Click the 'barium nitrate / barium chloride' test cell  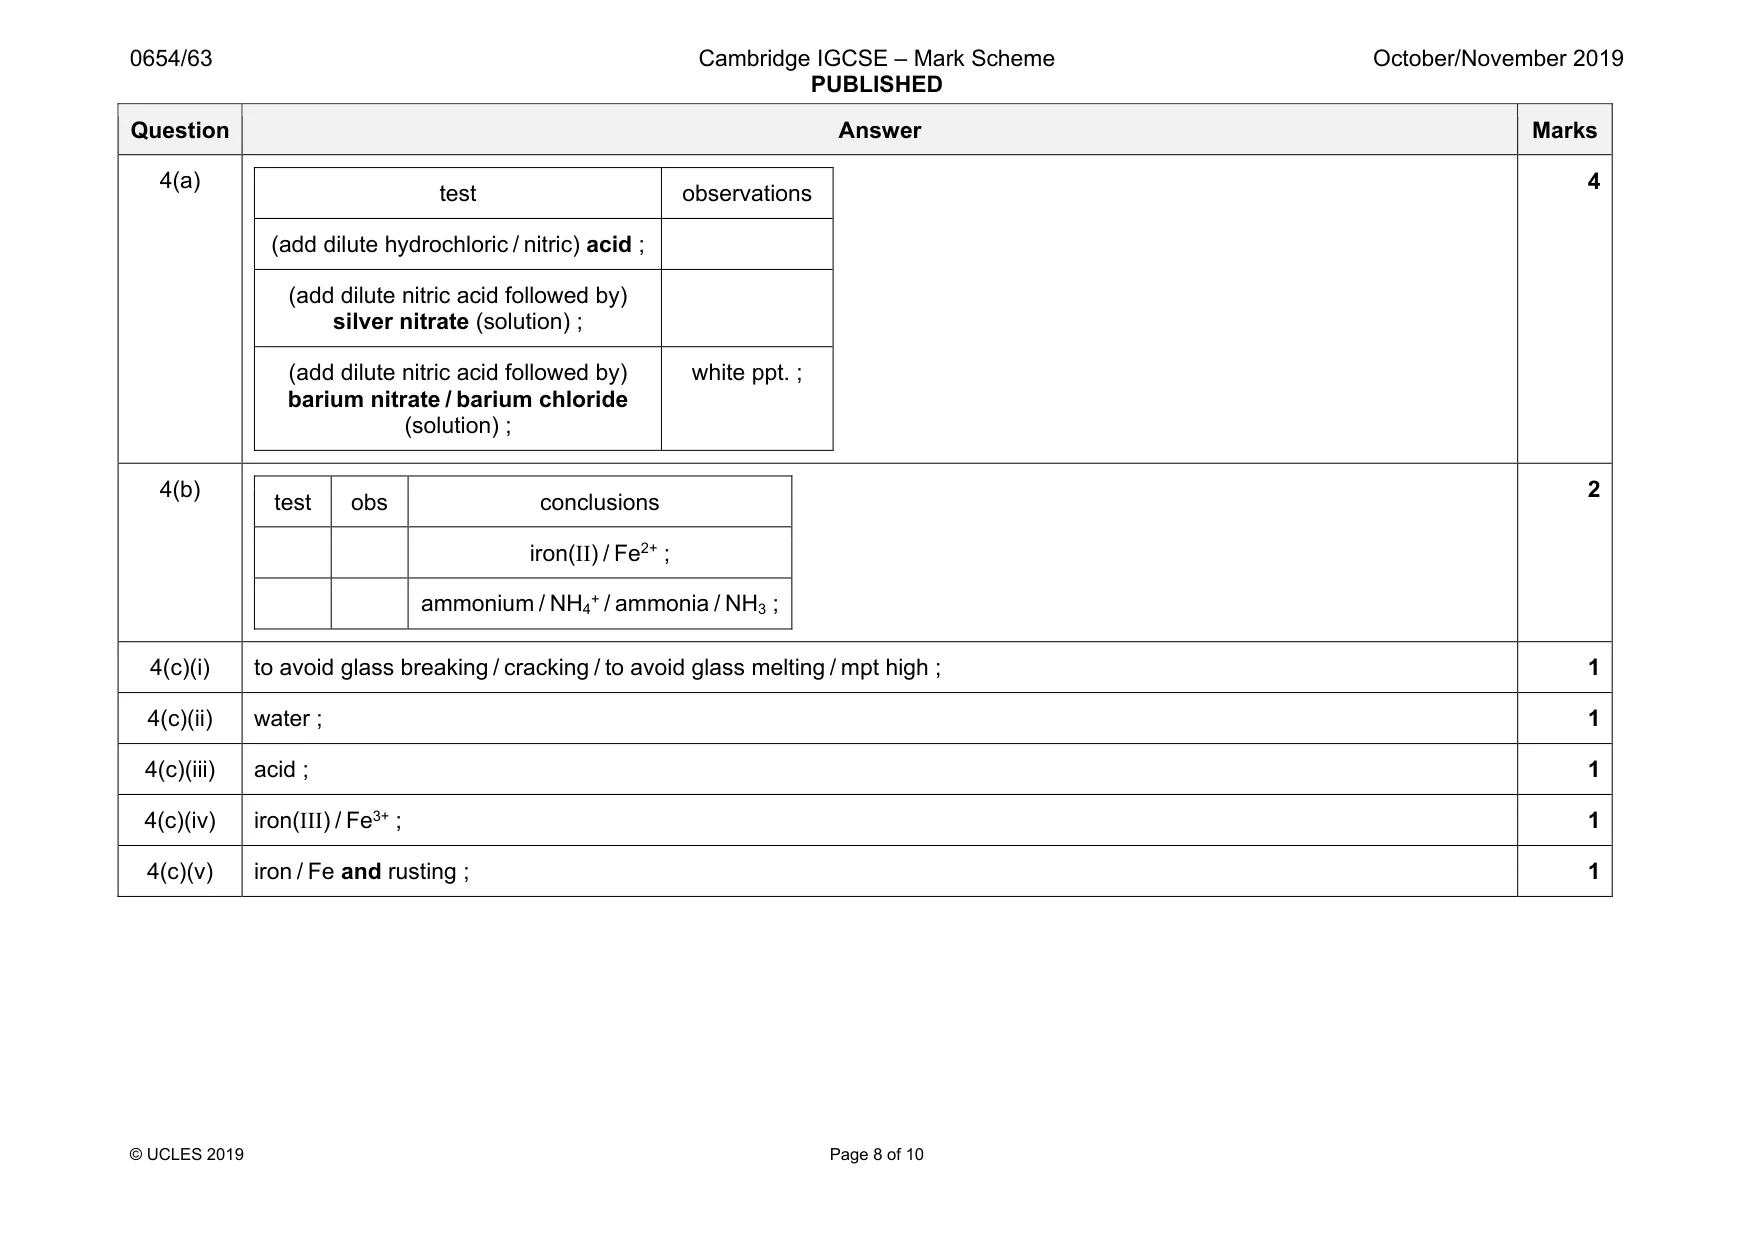click(458, 399)
